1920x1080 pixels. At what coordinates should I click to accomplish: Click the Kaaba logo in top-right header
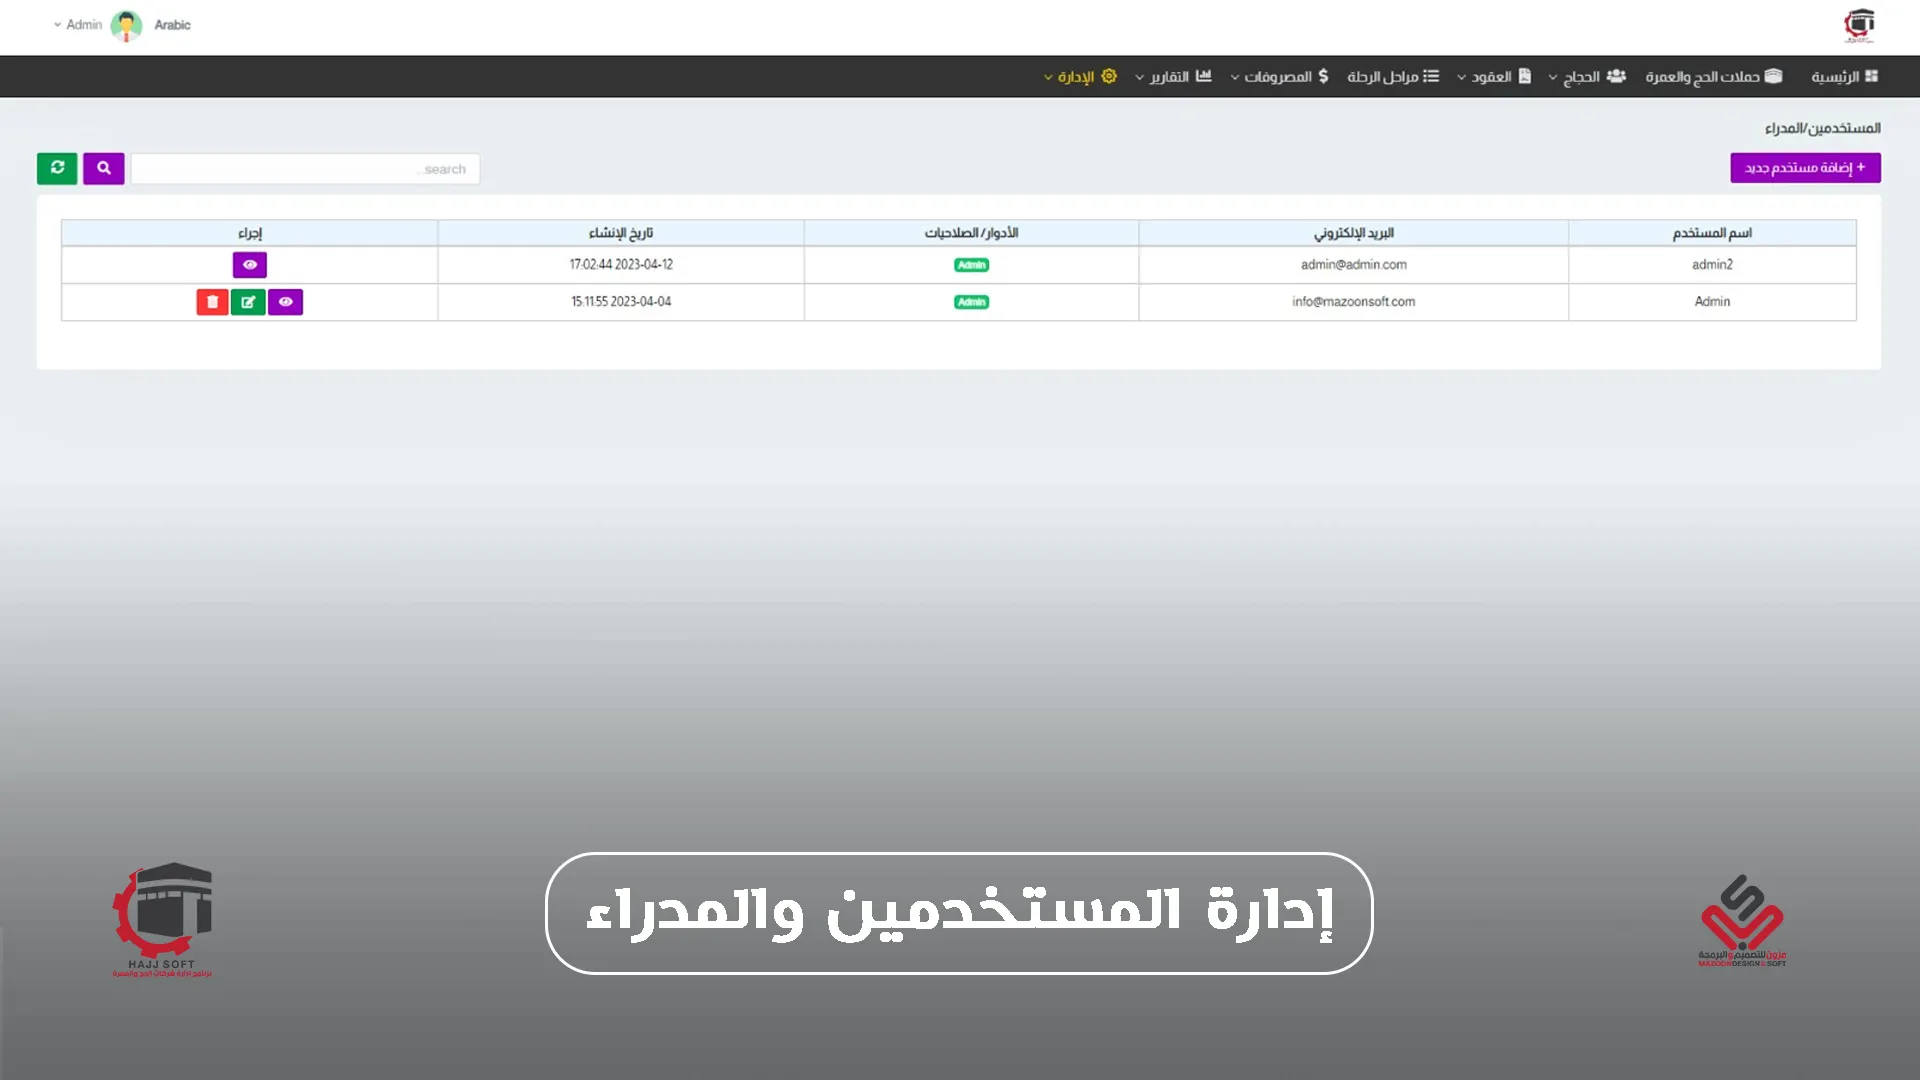pyautogui.click(x=1859, y=25)
